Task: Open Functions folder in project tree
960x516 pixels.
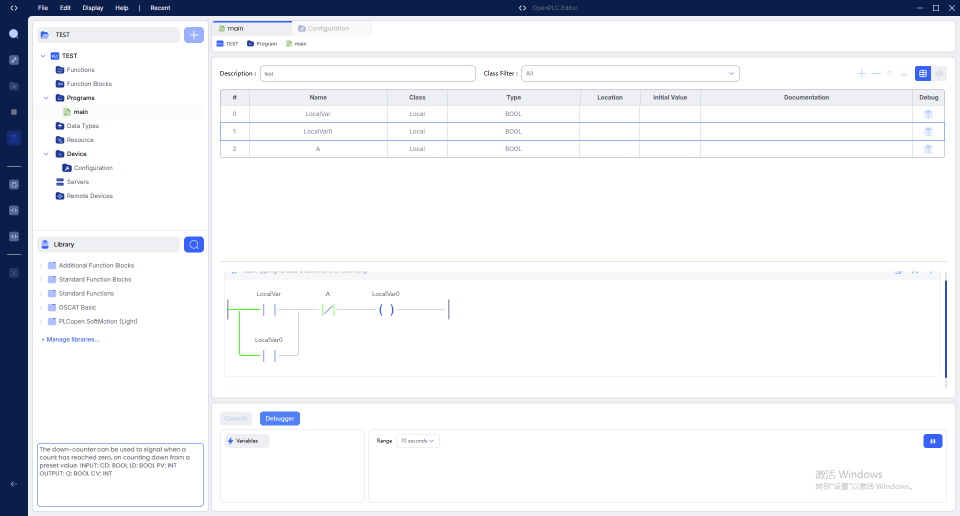Action: pyautogui.click(x=80, y=70)
